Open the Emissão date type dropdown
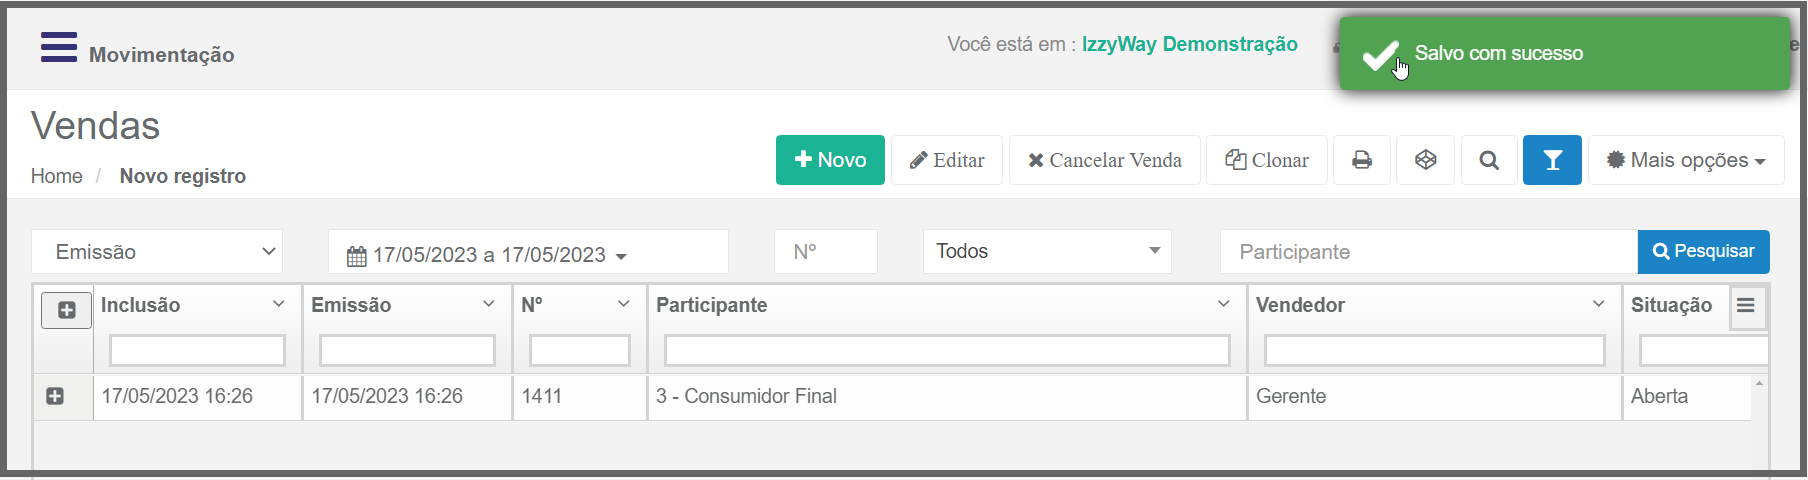This screenshot has height=480, width=1808. [x=157, y=252]
